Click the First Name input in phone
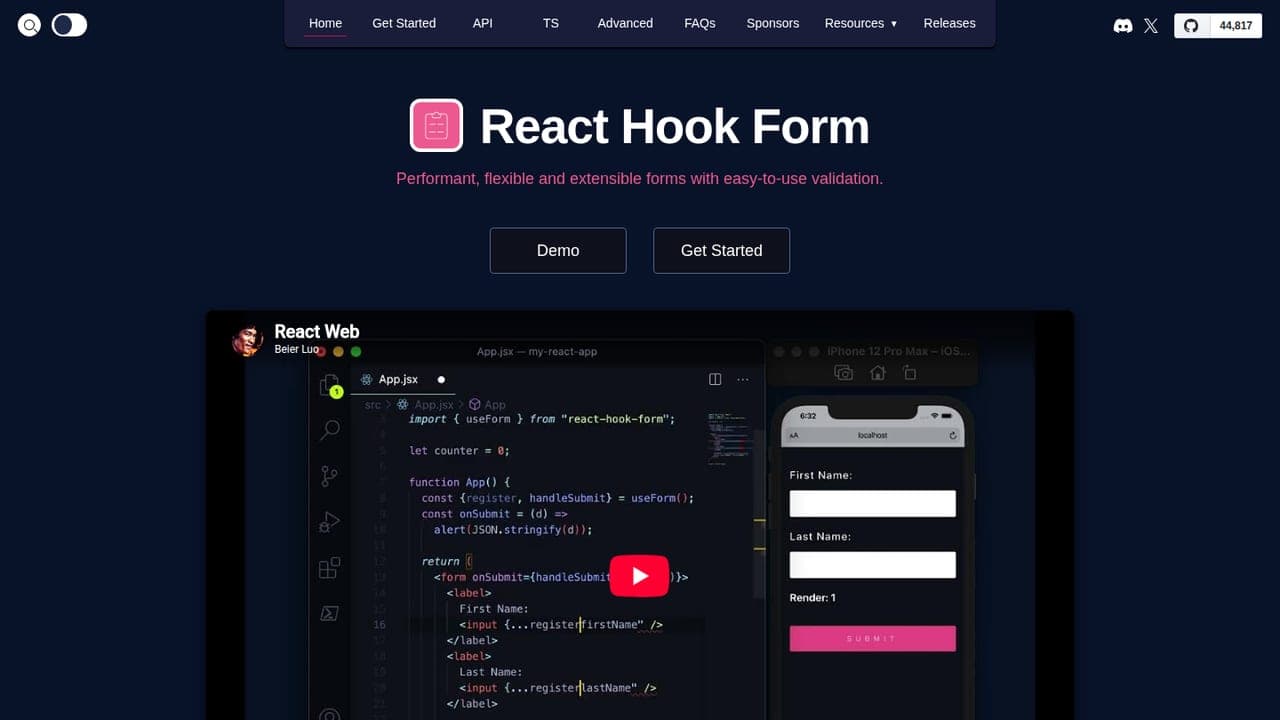 (x=873, y=503)
